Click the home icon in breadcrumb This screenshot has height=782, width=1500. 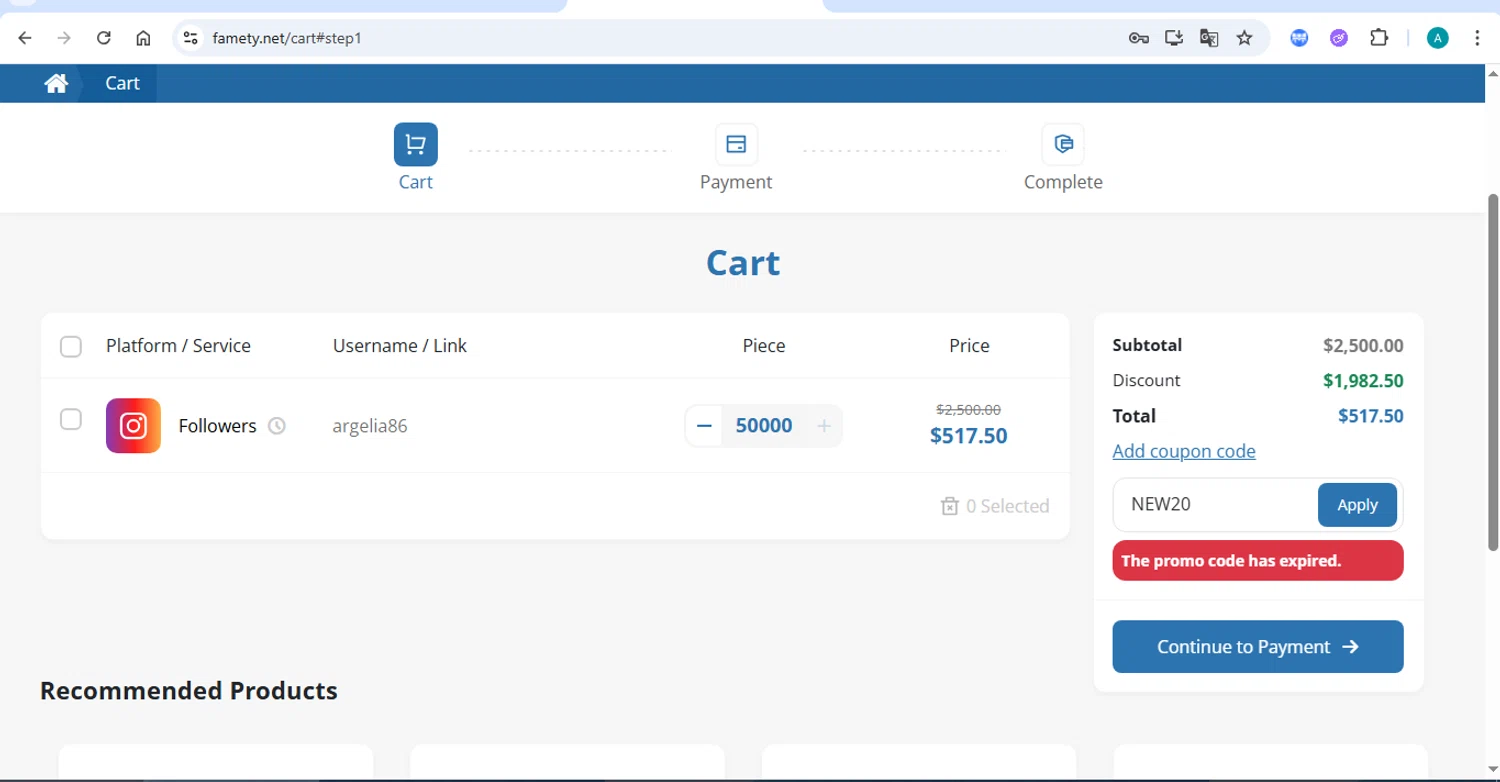coord(56,83)
